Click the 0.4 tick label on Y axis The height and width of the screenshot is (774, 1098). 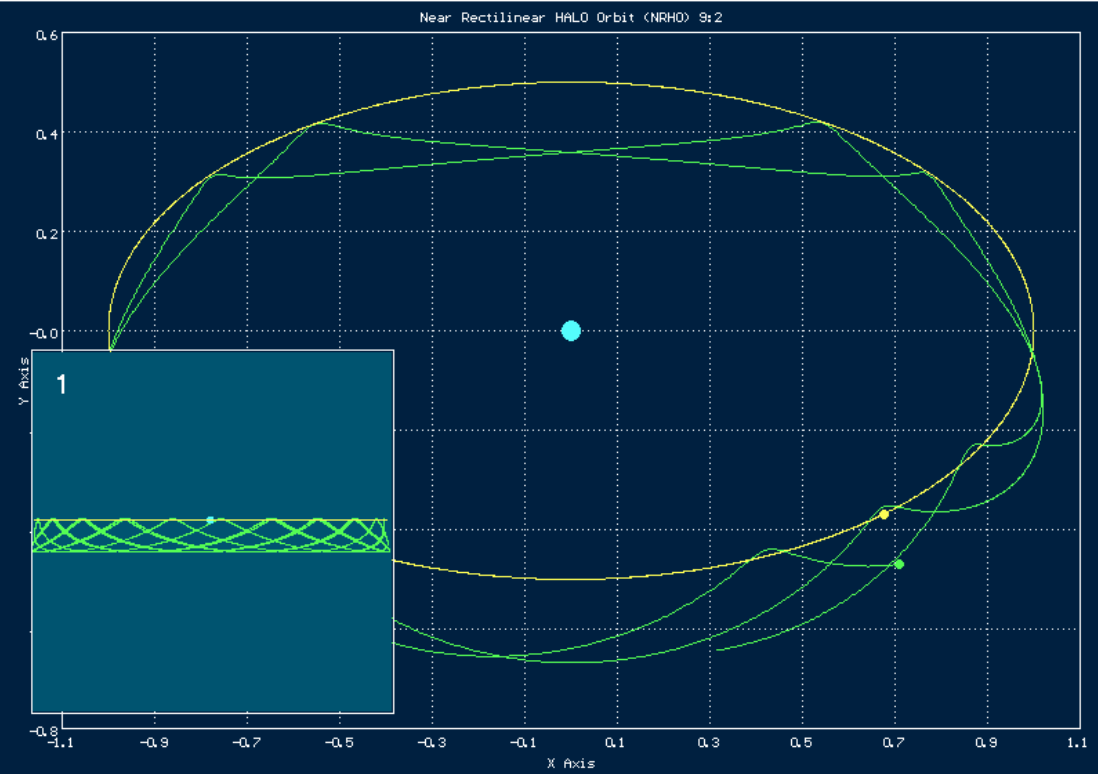[46, 133]
